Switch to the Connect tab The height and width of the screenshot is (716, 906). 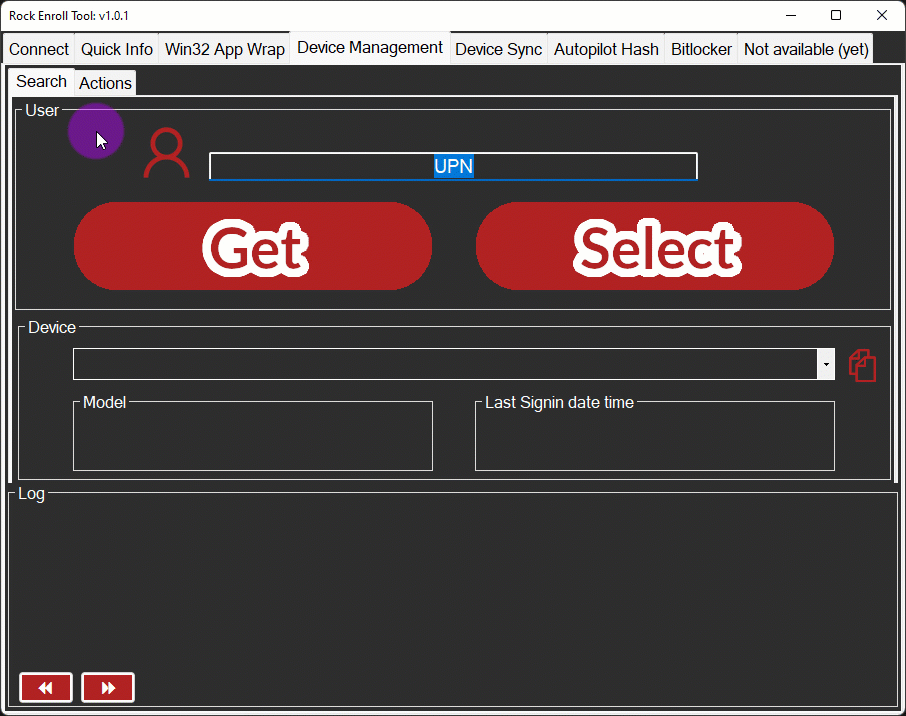(39, 49)
